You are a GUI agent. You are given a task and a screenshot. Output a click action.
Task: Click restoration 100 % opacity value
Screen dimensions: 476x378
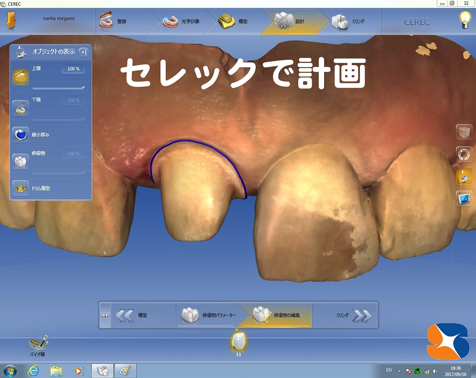(x=73, y=154)
